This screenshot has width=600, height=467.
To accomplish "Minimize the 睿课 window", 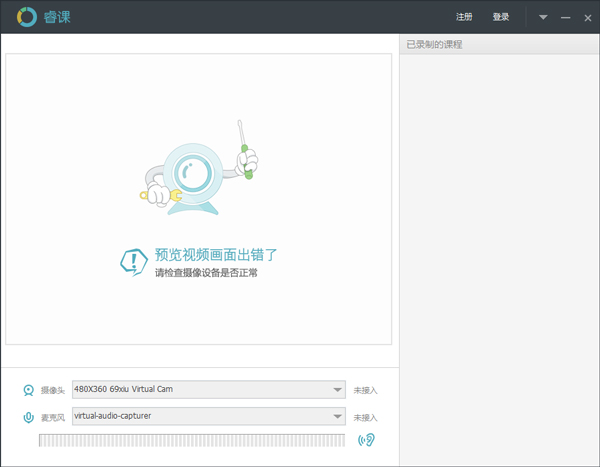I will click(x=566, y=17).
